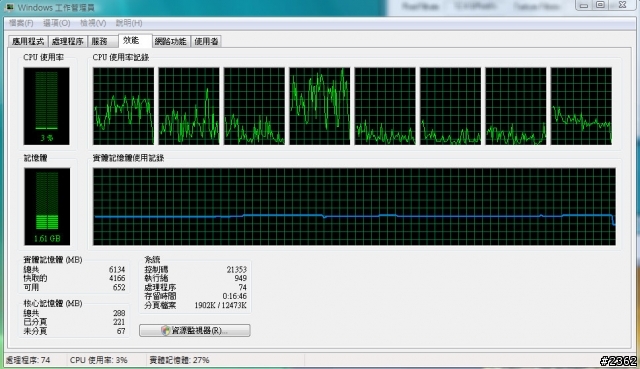Open the 選項(O) menu
This screenshot has height=369, width=640.
click(57, 23)
